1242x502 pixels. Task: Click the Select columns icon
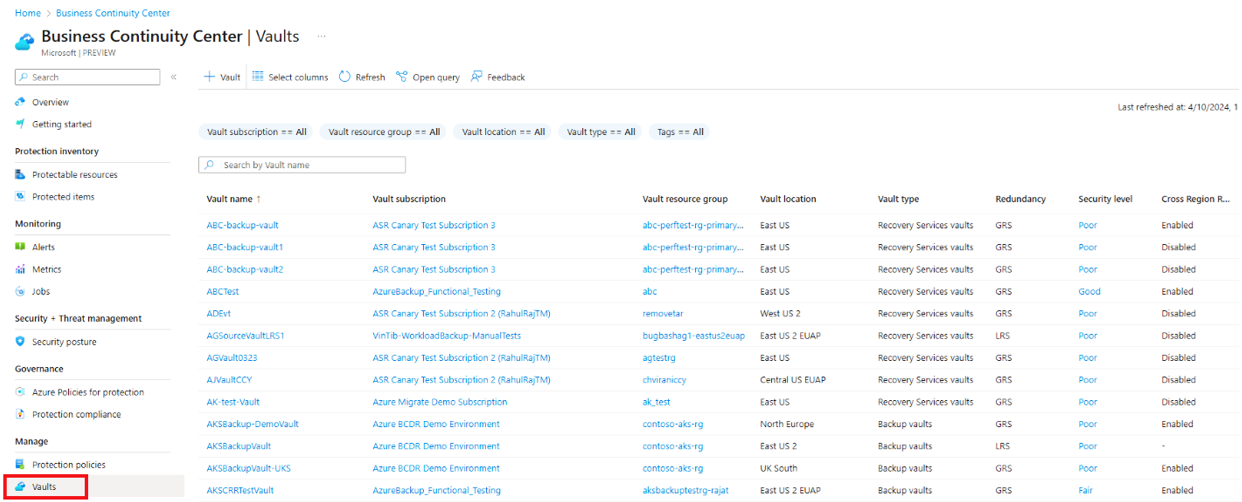coord(258,77)
